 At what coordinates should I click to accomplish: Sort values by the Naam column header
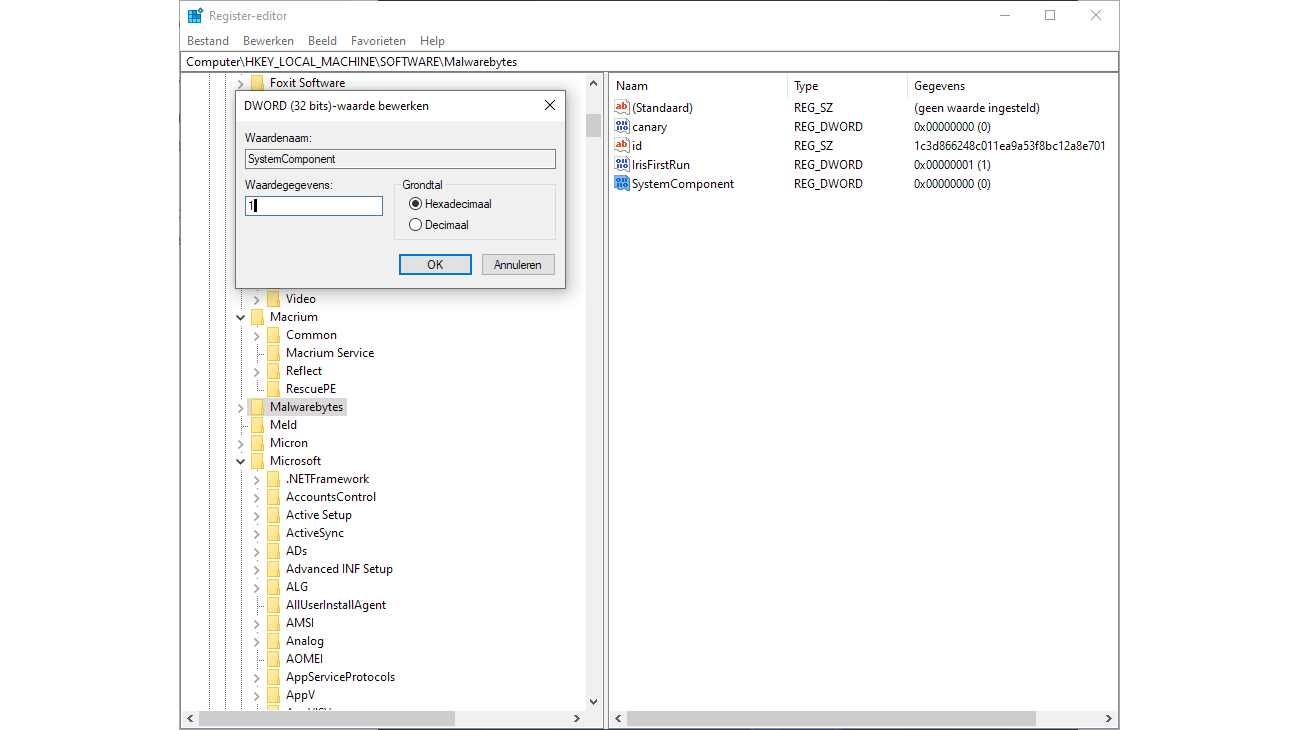click(x=699, y=86)
